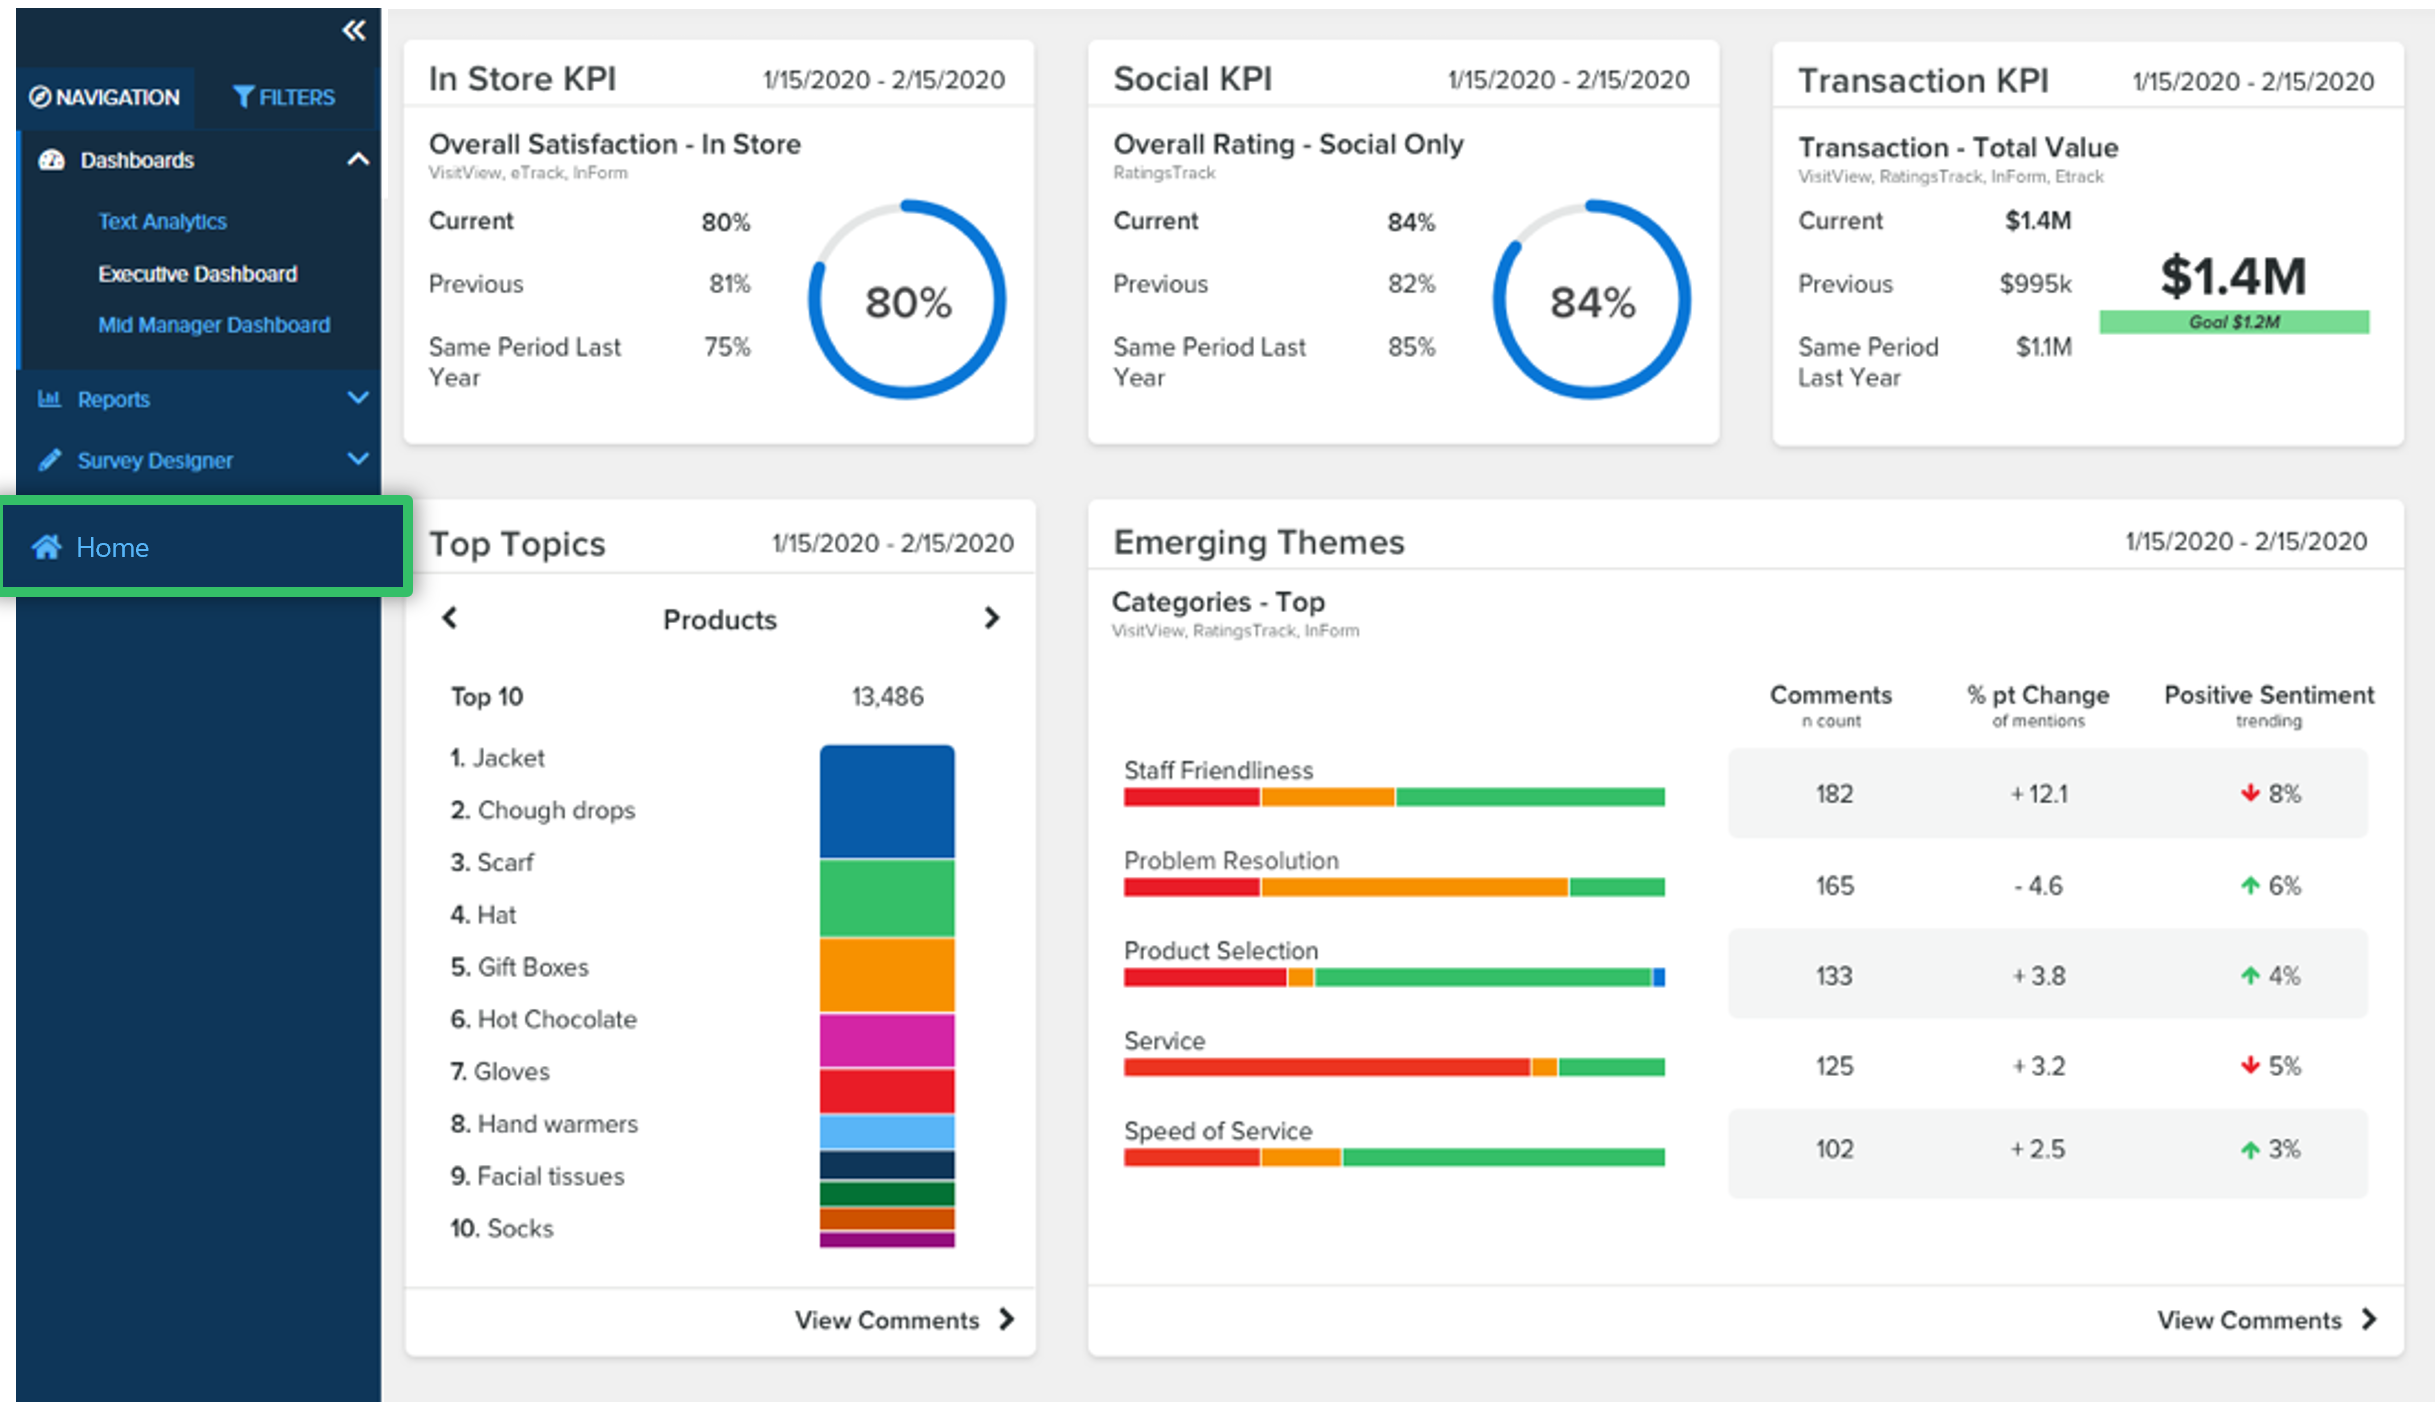Image resolution: width=2435 pixels, height=1402 pixels.
Task: Expand the Reports menu section
Action: [x=357, y=398]
